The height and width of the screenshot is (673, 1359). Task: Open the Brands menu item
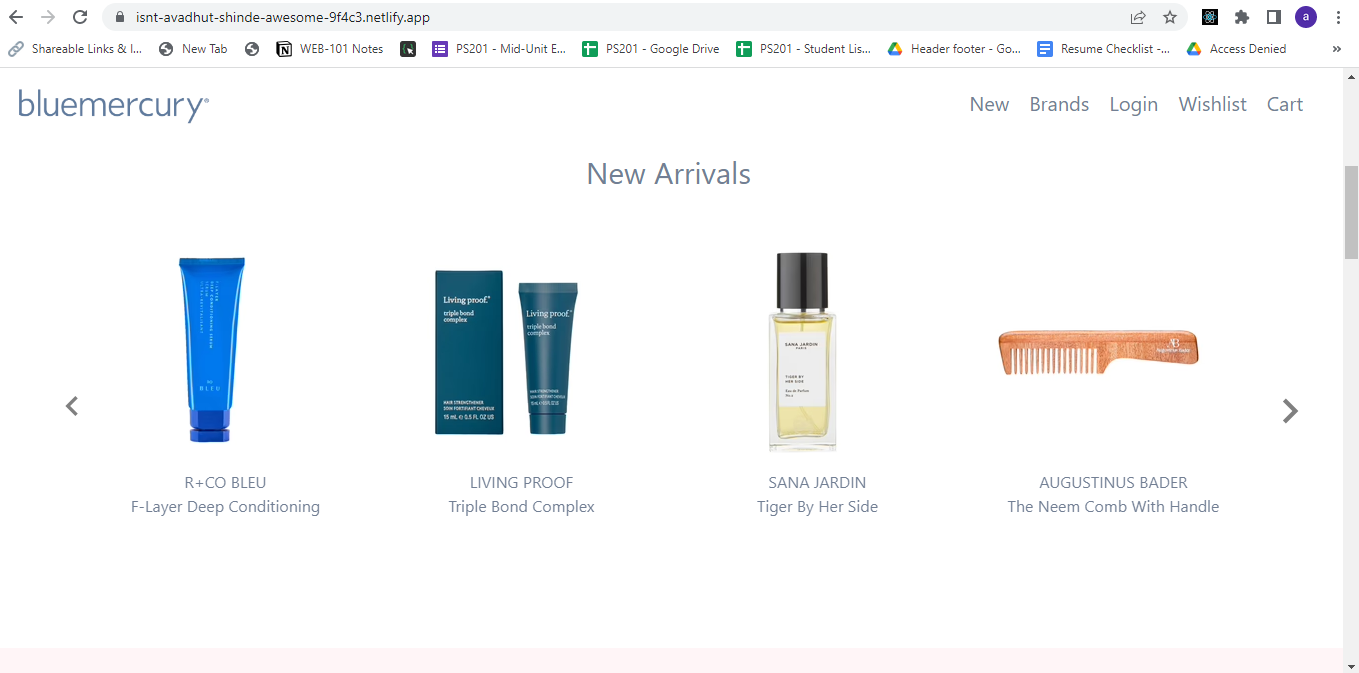pos(1059,104)
